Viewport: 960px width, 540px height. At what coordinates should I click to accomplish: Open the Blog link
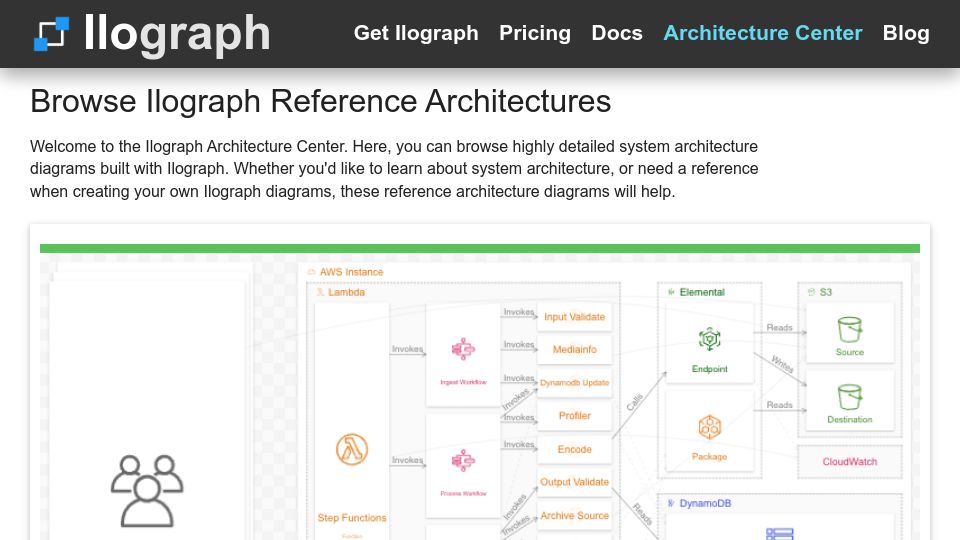pyautogui.click(x=906, y=33)
